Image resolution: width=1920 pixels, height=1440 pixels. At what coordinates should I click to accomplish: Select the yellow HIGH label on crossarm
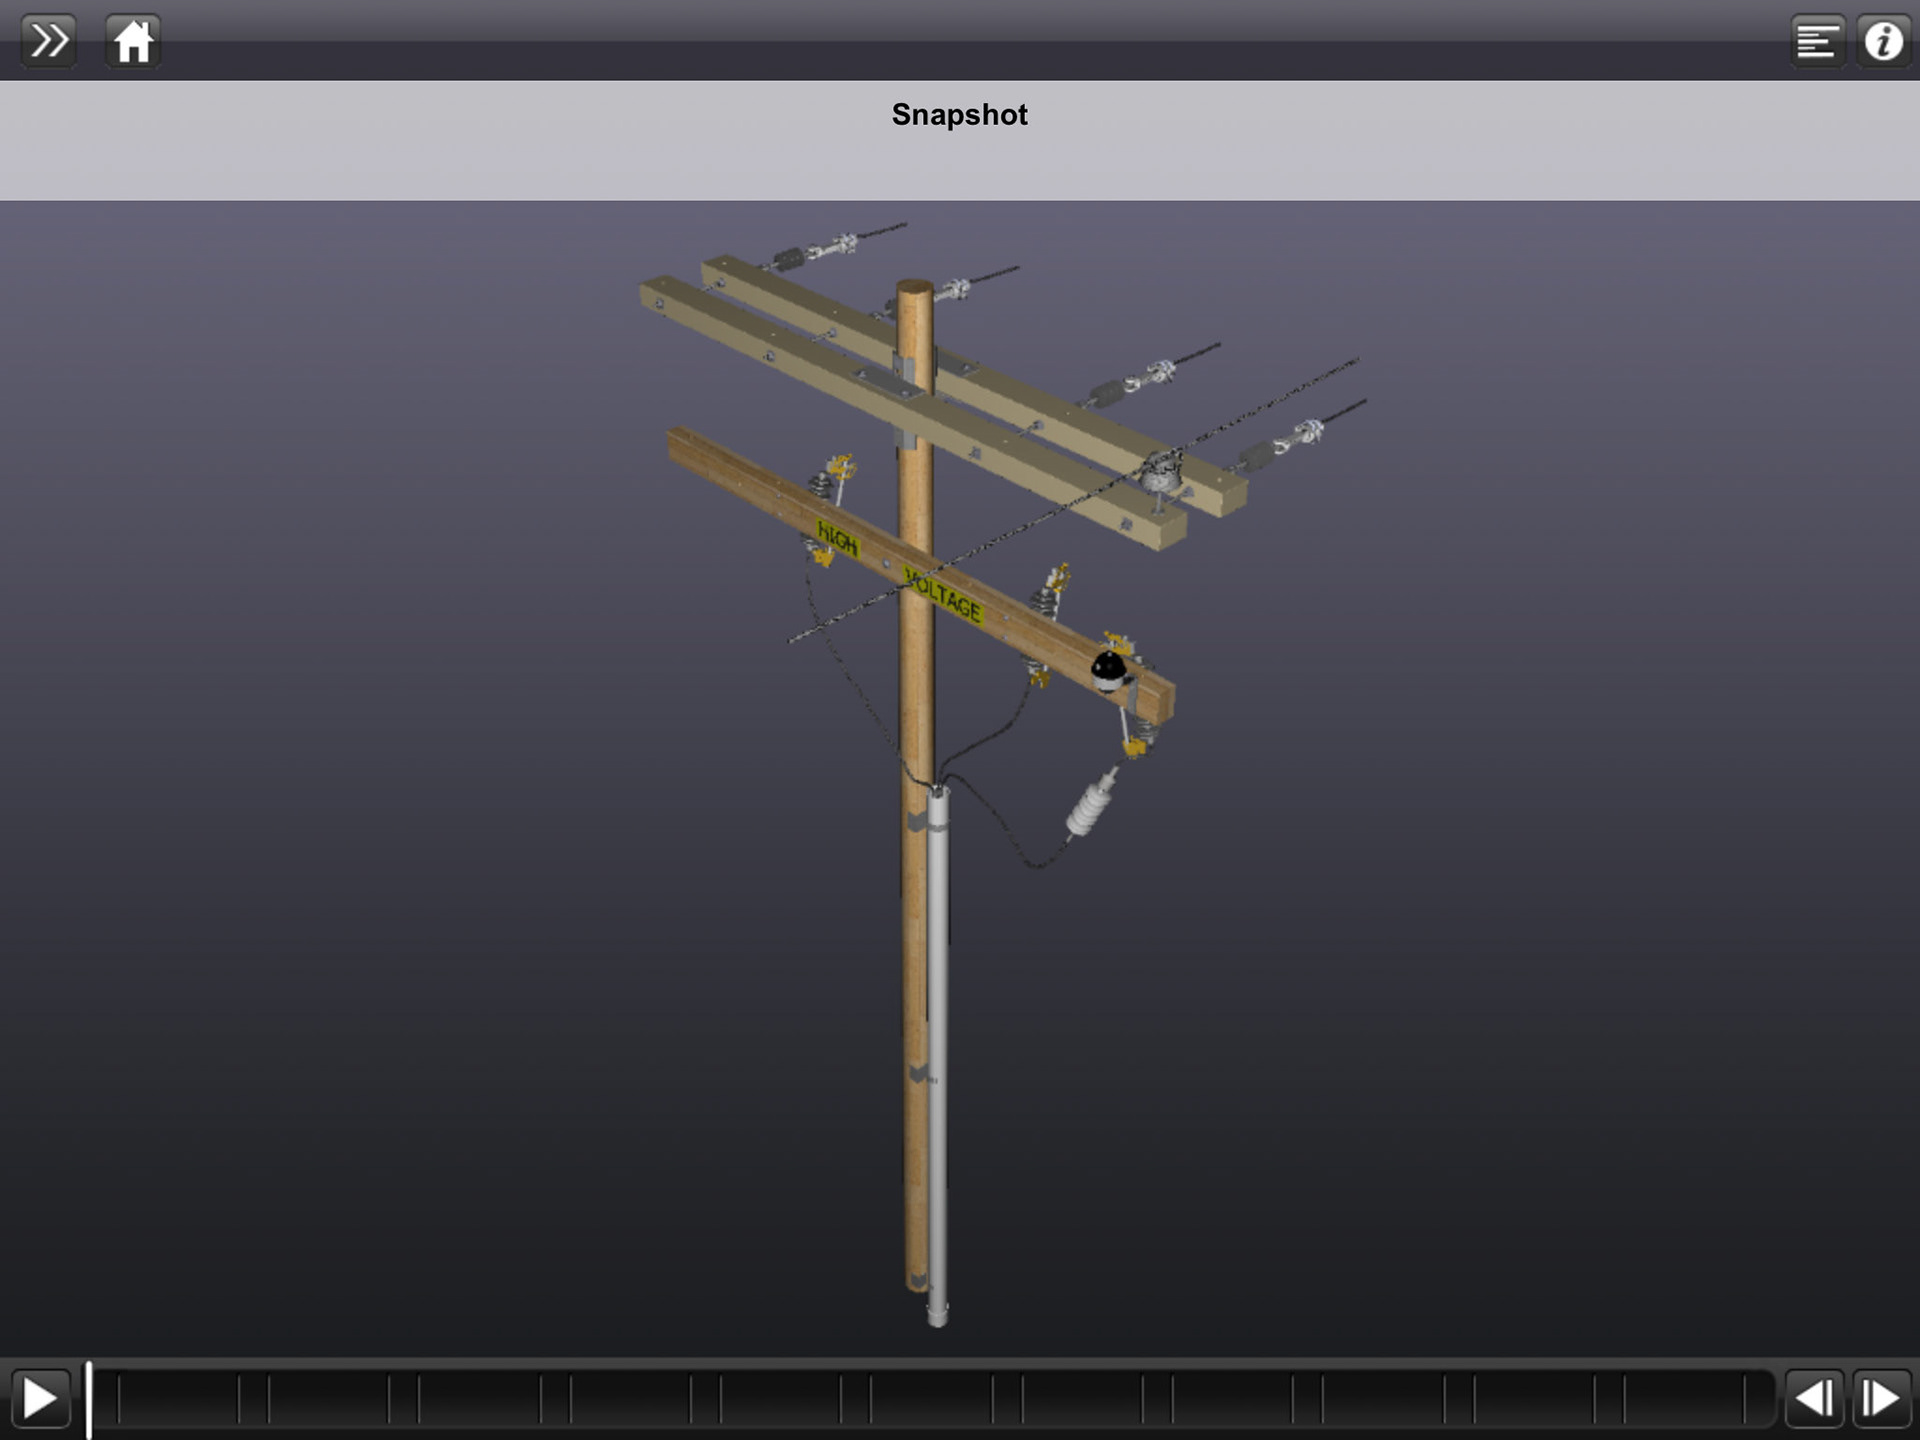837,540
